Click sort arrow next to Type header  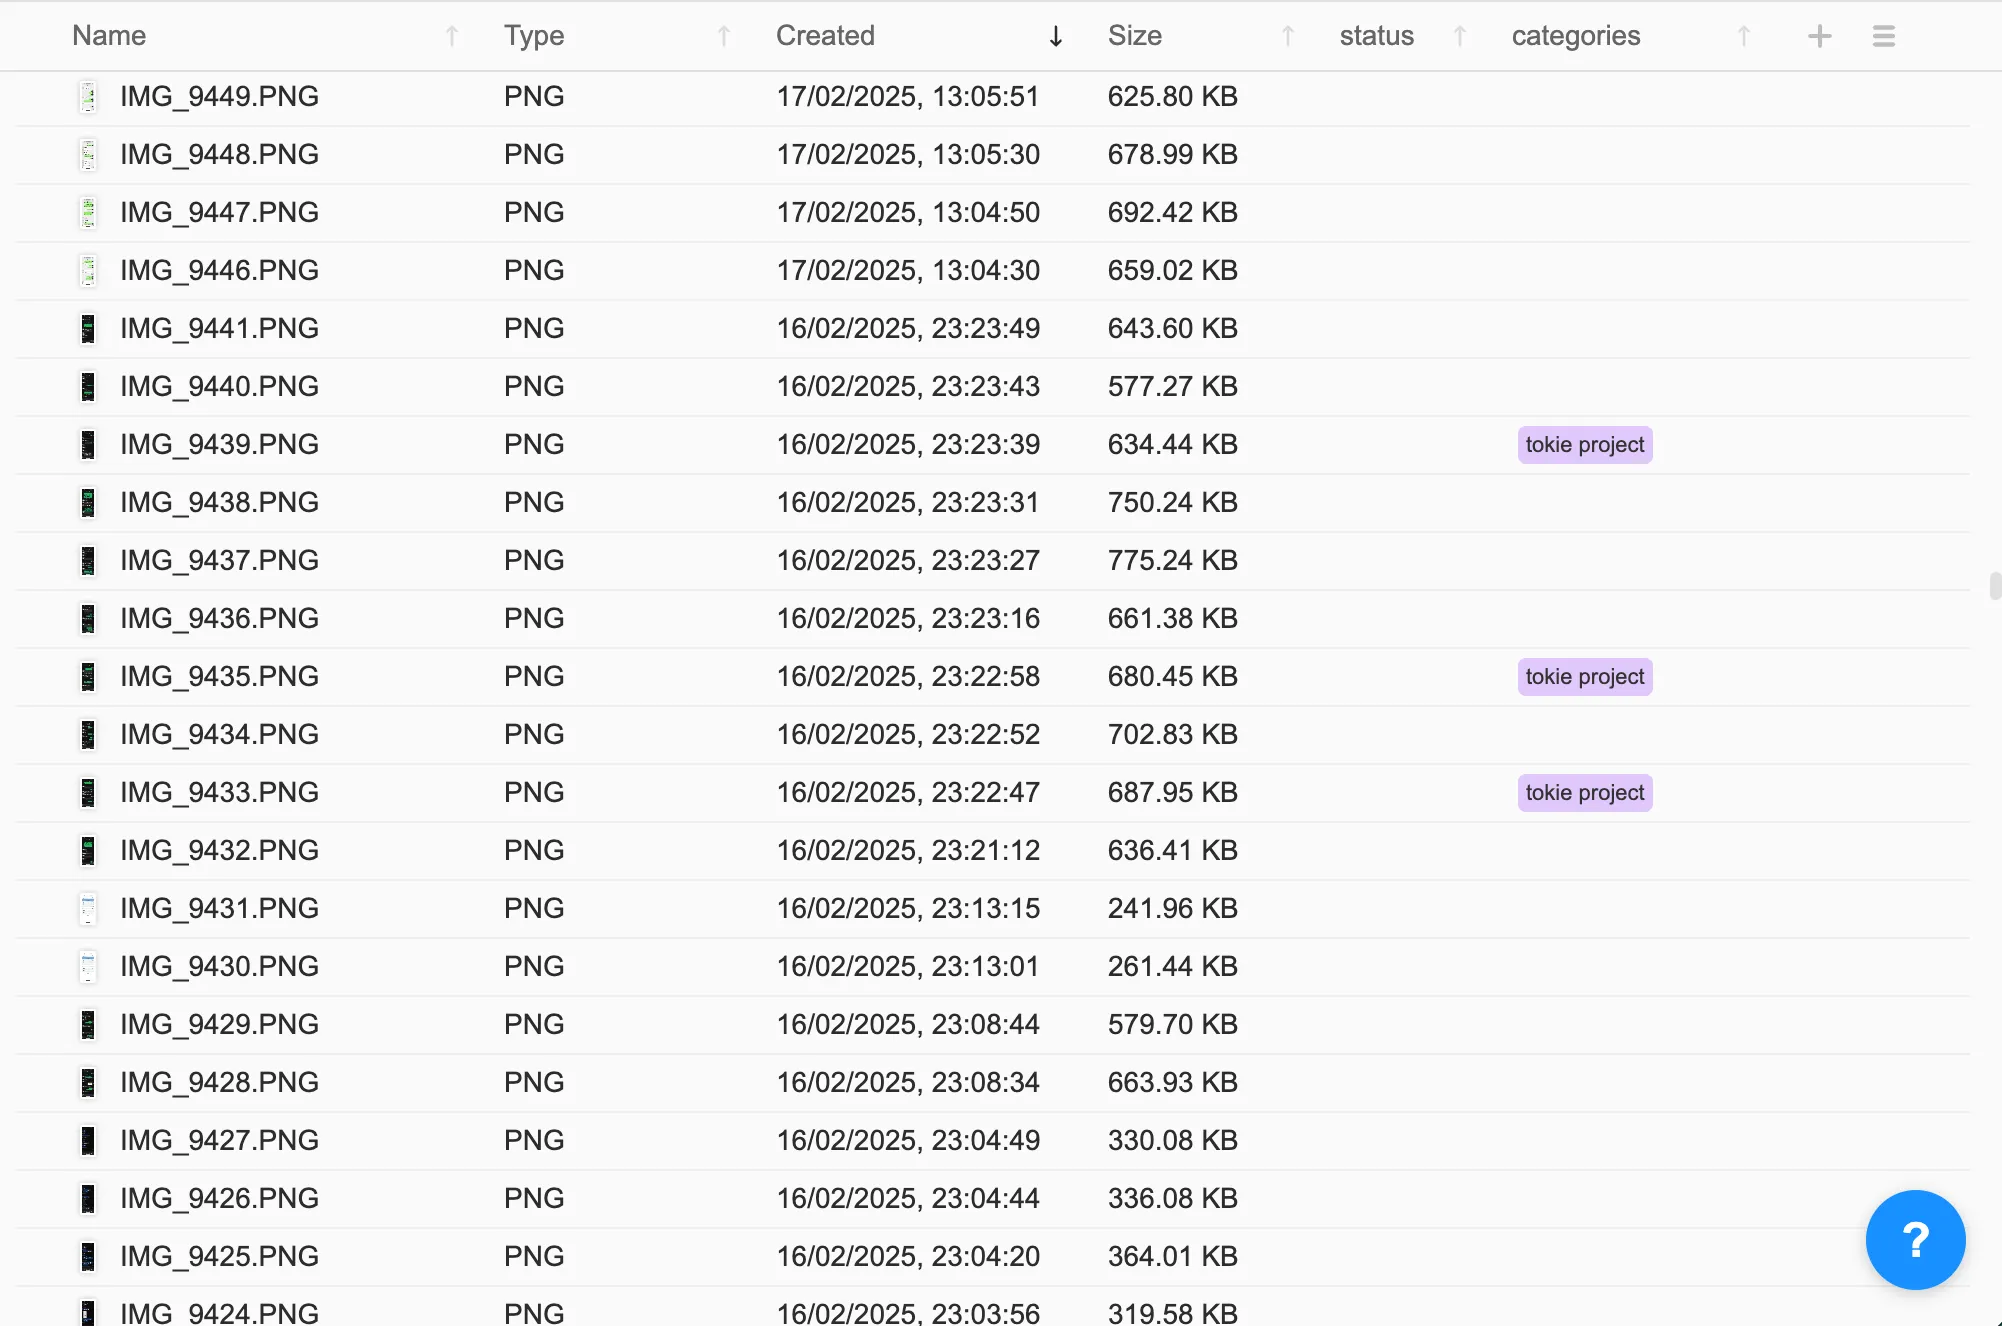coord(724,37)
